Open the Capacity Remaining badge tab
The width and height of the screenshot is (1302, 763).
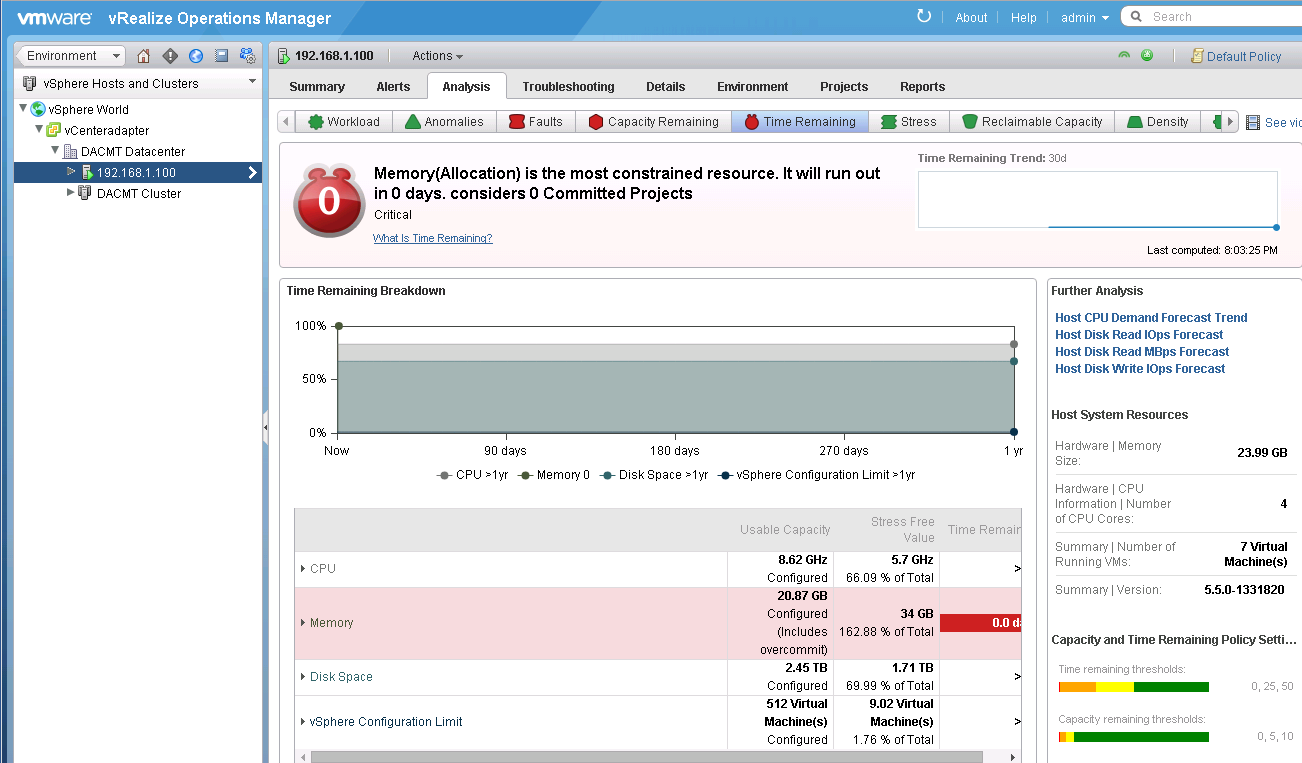click(x=654, y=121)
